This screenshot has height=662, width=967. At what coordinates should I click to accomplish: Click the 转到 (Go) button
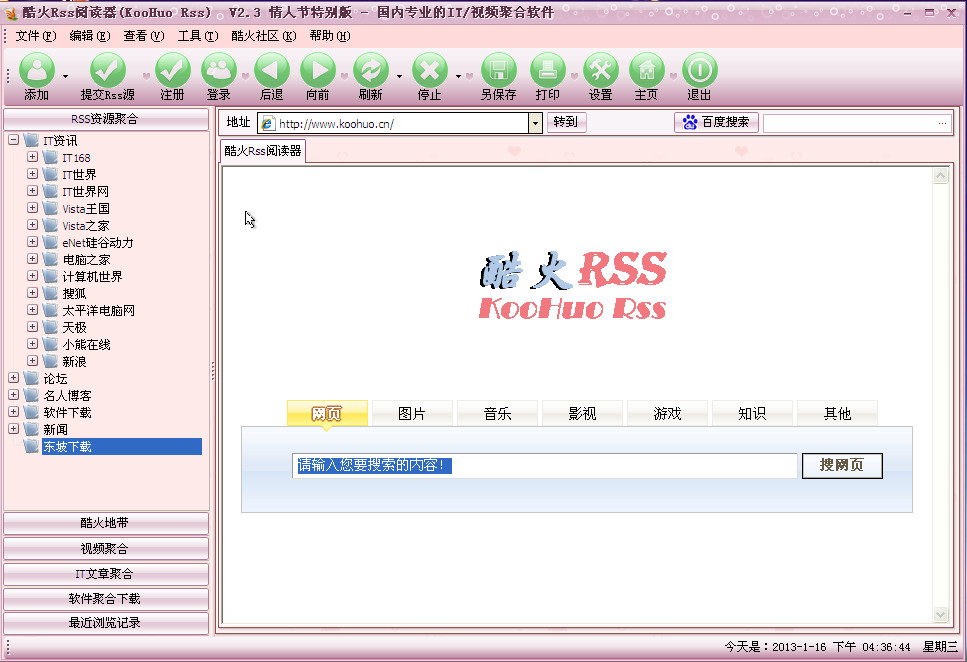coord(566,122)
